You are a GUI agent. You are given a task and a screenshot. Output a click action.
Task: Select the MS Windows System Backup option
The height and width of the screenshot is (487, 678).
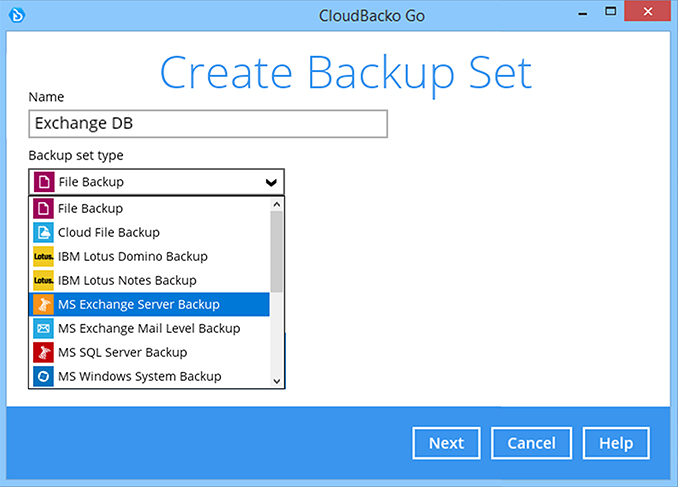coord(149,377)
